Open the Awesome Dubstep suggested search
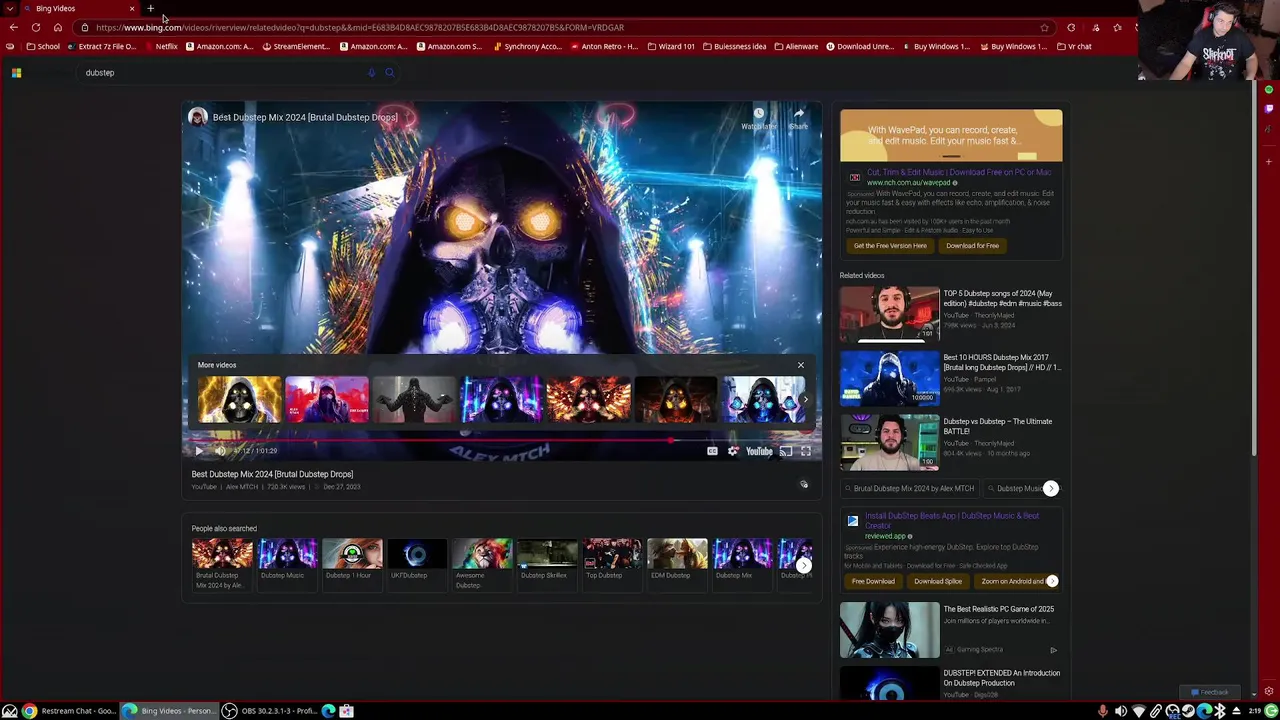 pyautogui.click(x=481, y=563)
